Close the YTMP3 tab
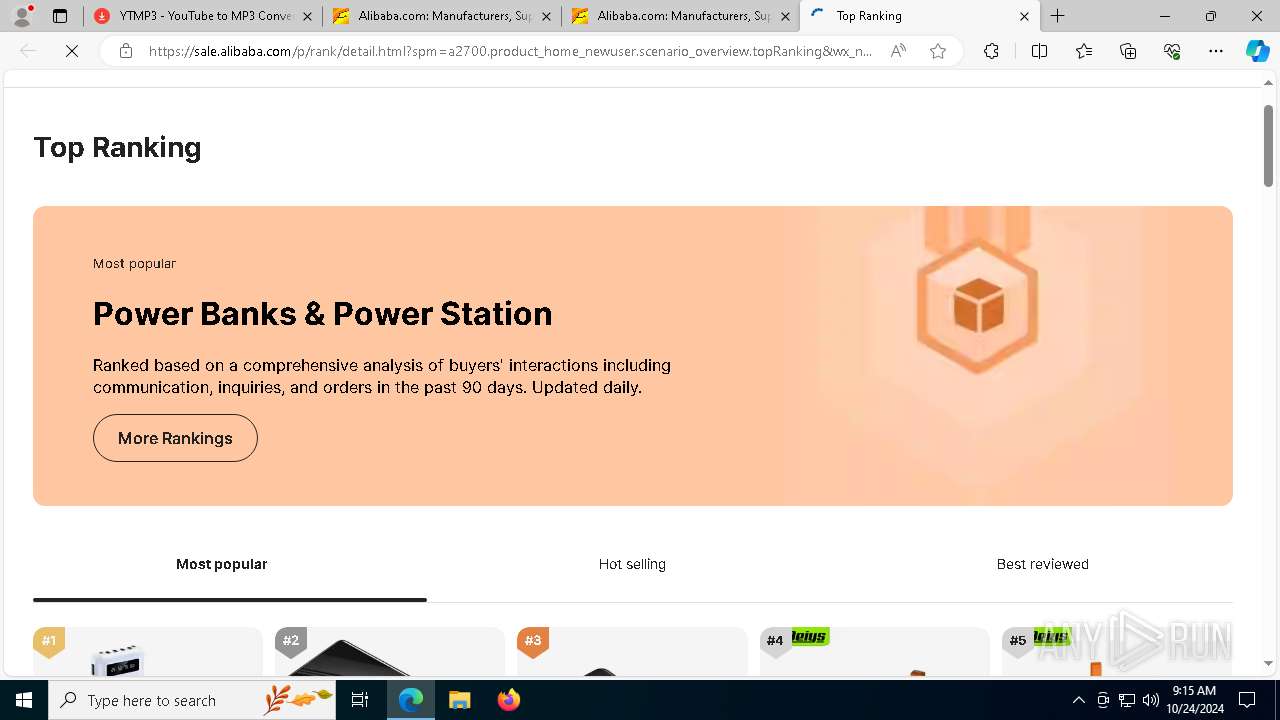1280x720 pixels. click(307, 16)
